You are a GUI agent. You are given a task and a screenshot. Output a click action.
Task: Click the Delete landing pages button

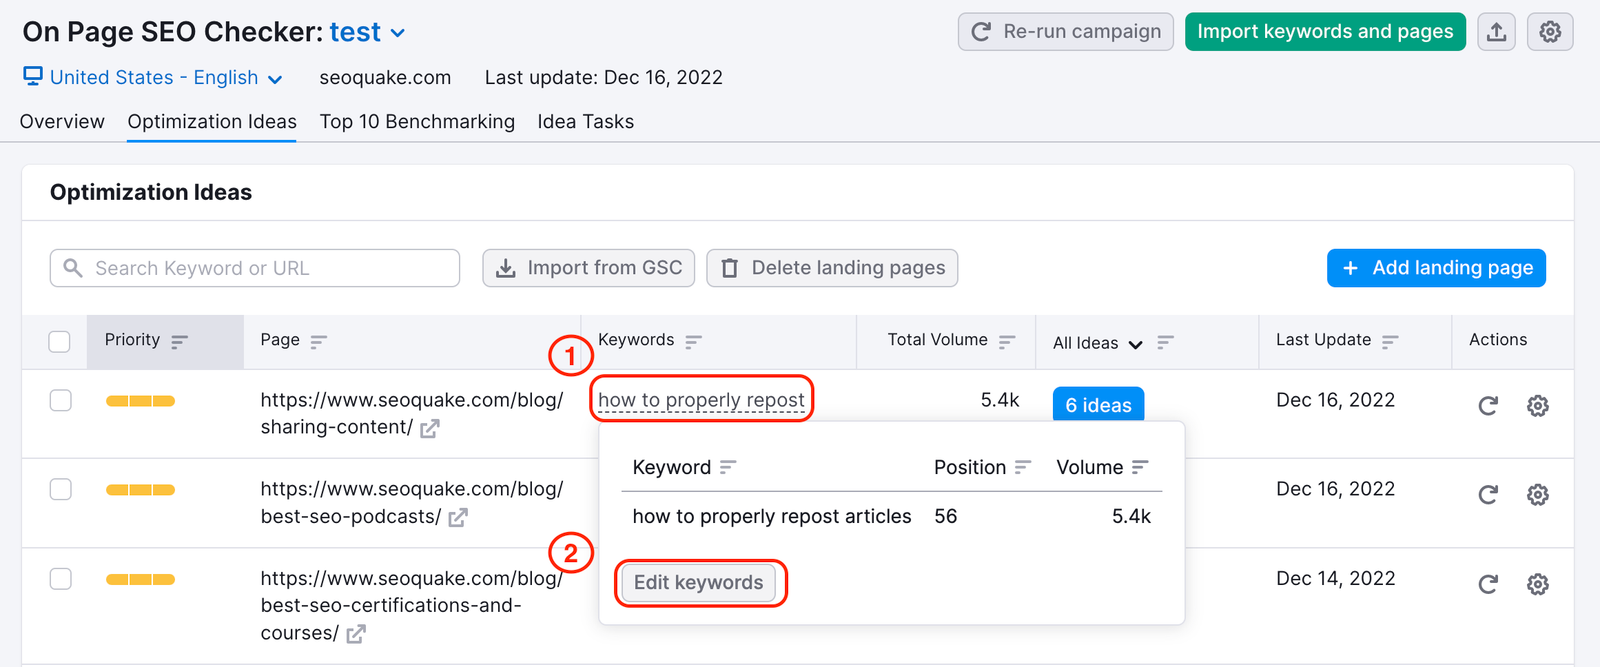832,268
